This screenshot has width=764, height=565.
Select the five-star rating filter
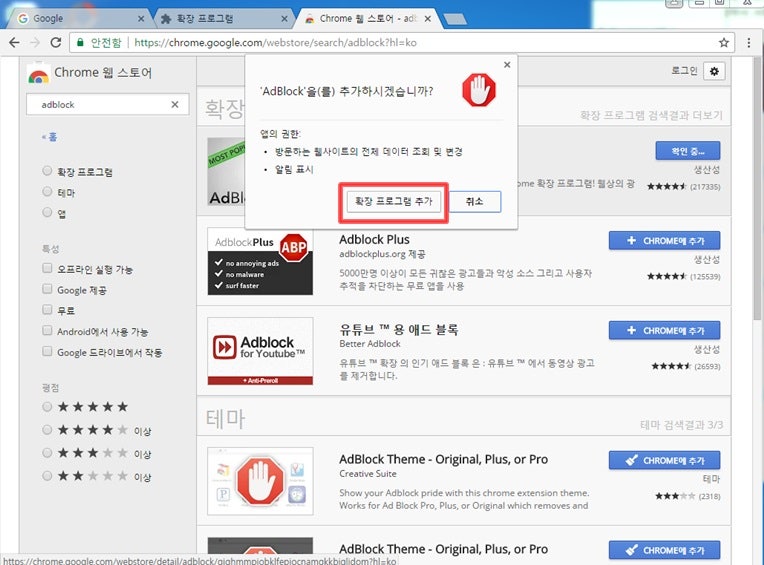coord(47,407)
